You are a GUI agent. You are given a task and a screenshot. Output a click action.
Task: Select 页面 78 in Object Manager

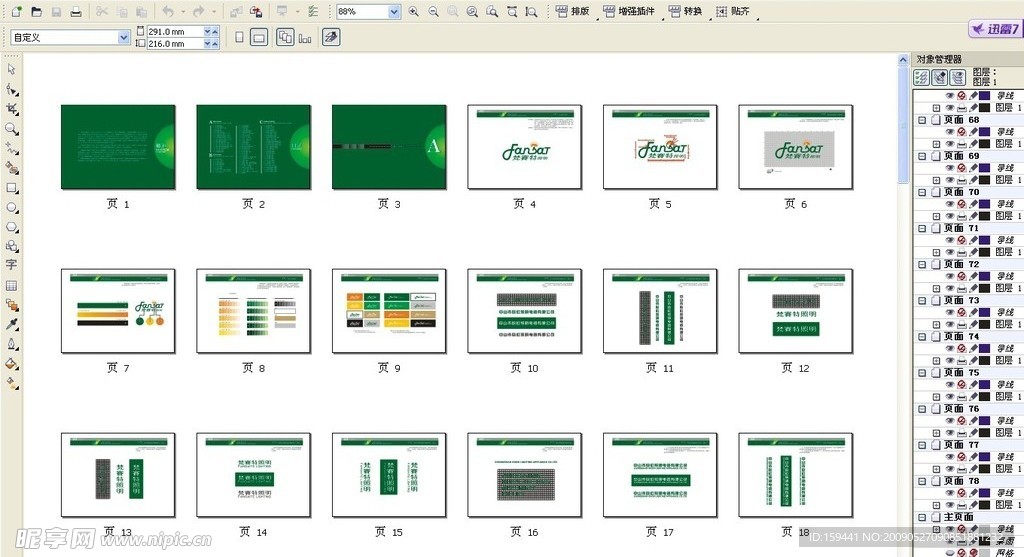(961, 481)
